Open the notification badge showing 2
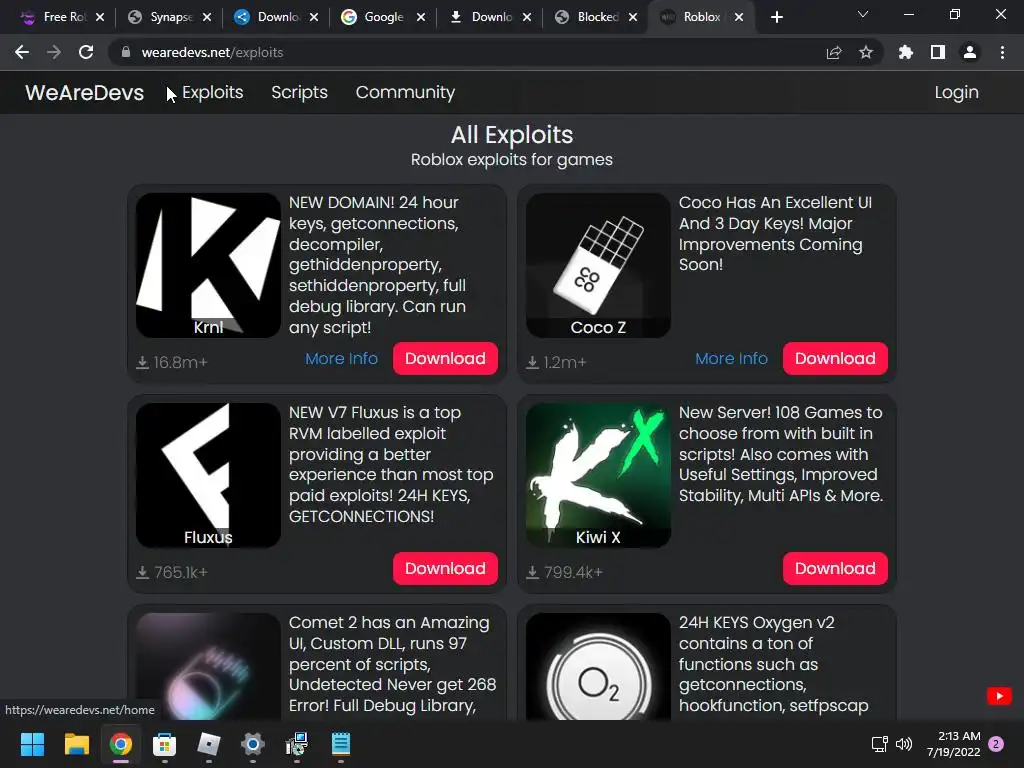This screenshot has width=1024, height=768. (996, 744)
